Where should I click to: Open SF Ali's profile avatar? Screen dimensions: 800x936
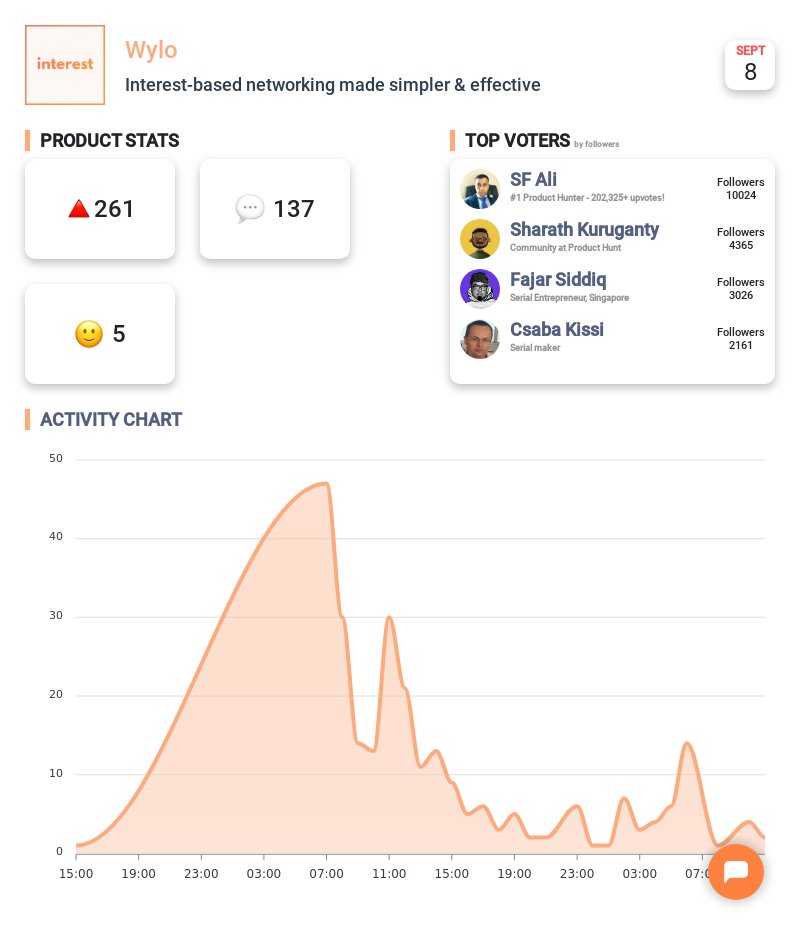click(x=480, y=189)
